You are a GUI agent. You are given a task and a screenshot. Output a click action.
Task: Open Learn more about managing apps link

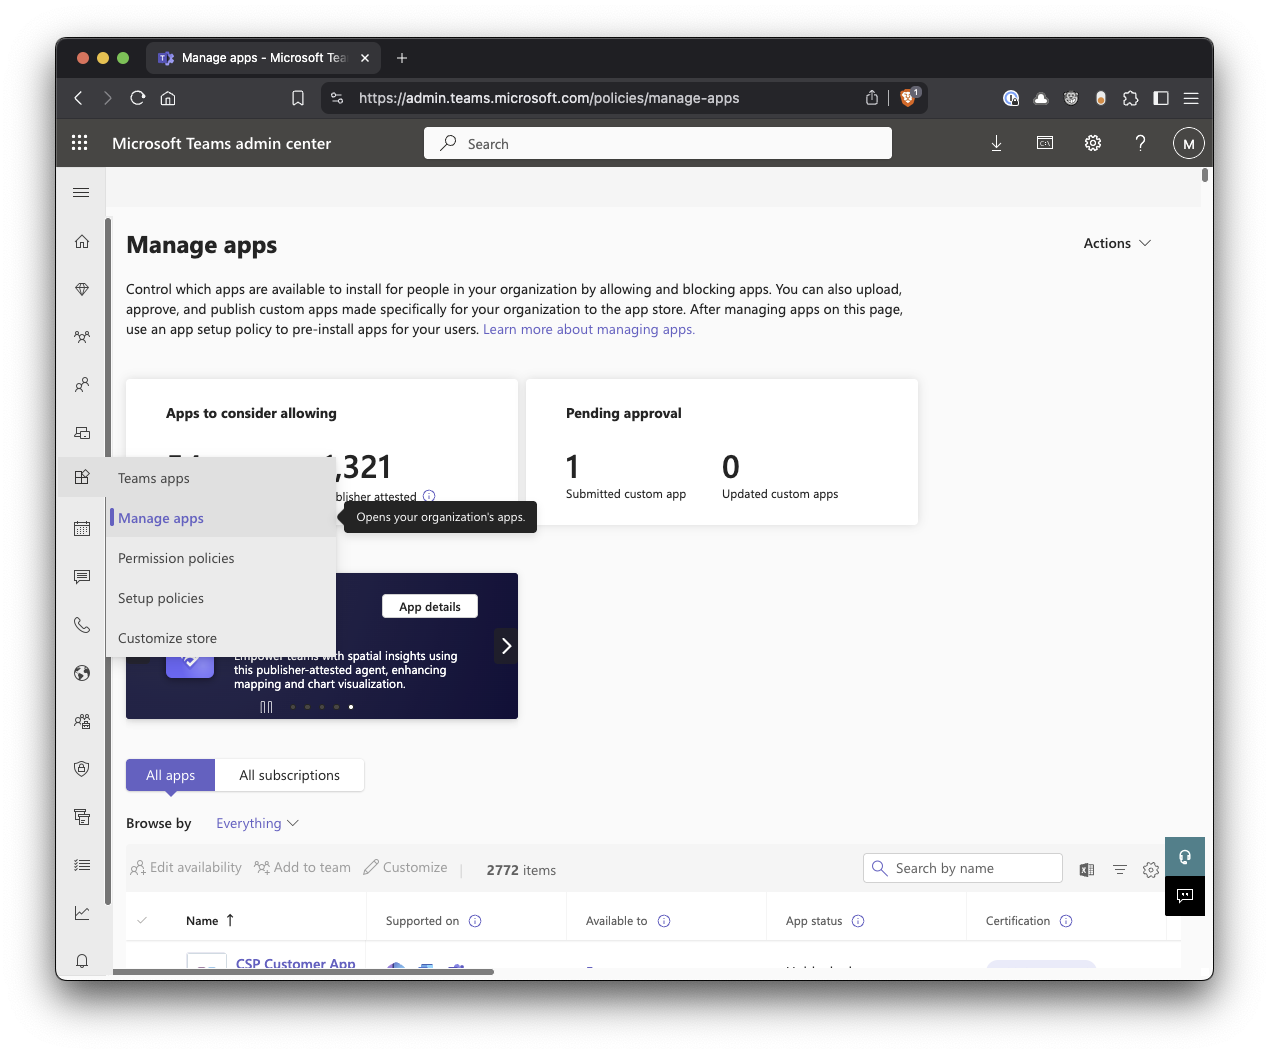[588, 329]
